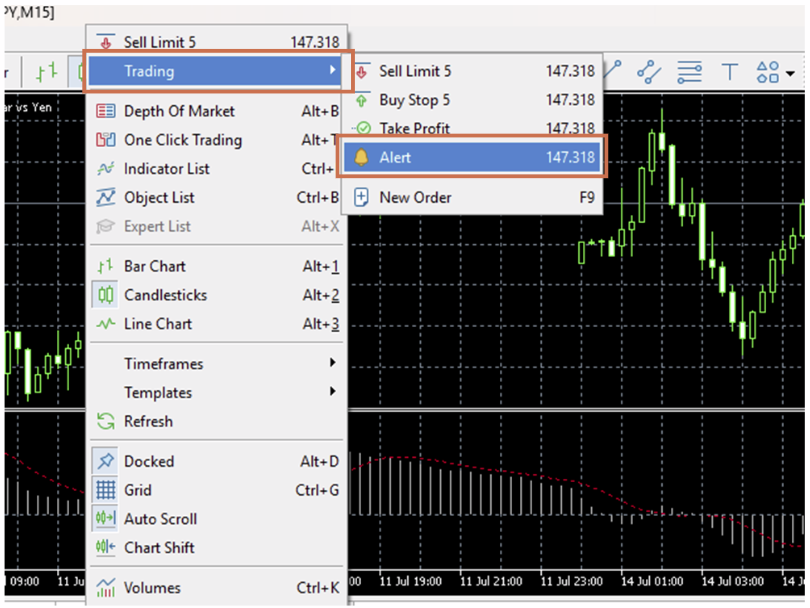Open the shapes tool dropdown arrow

pos(792,73)
